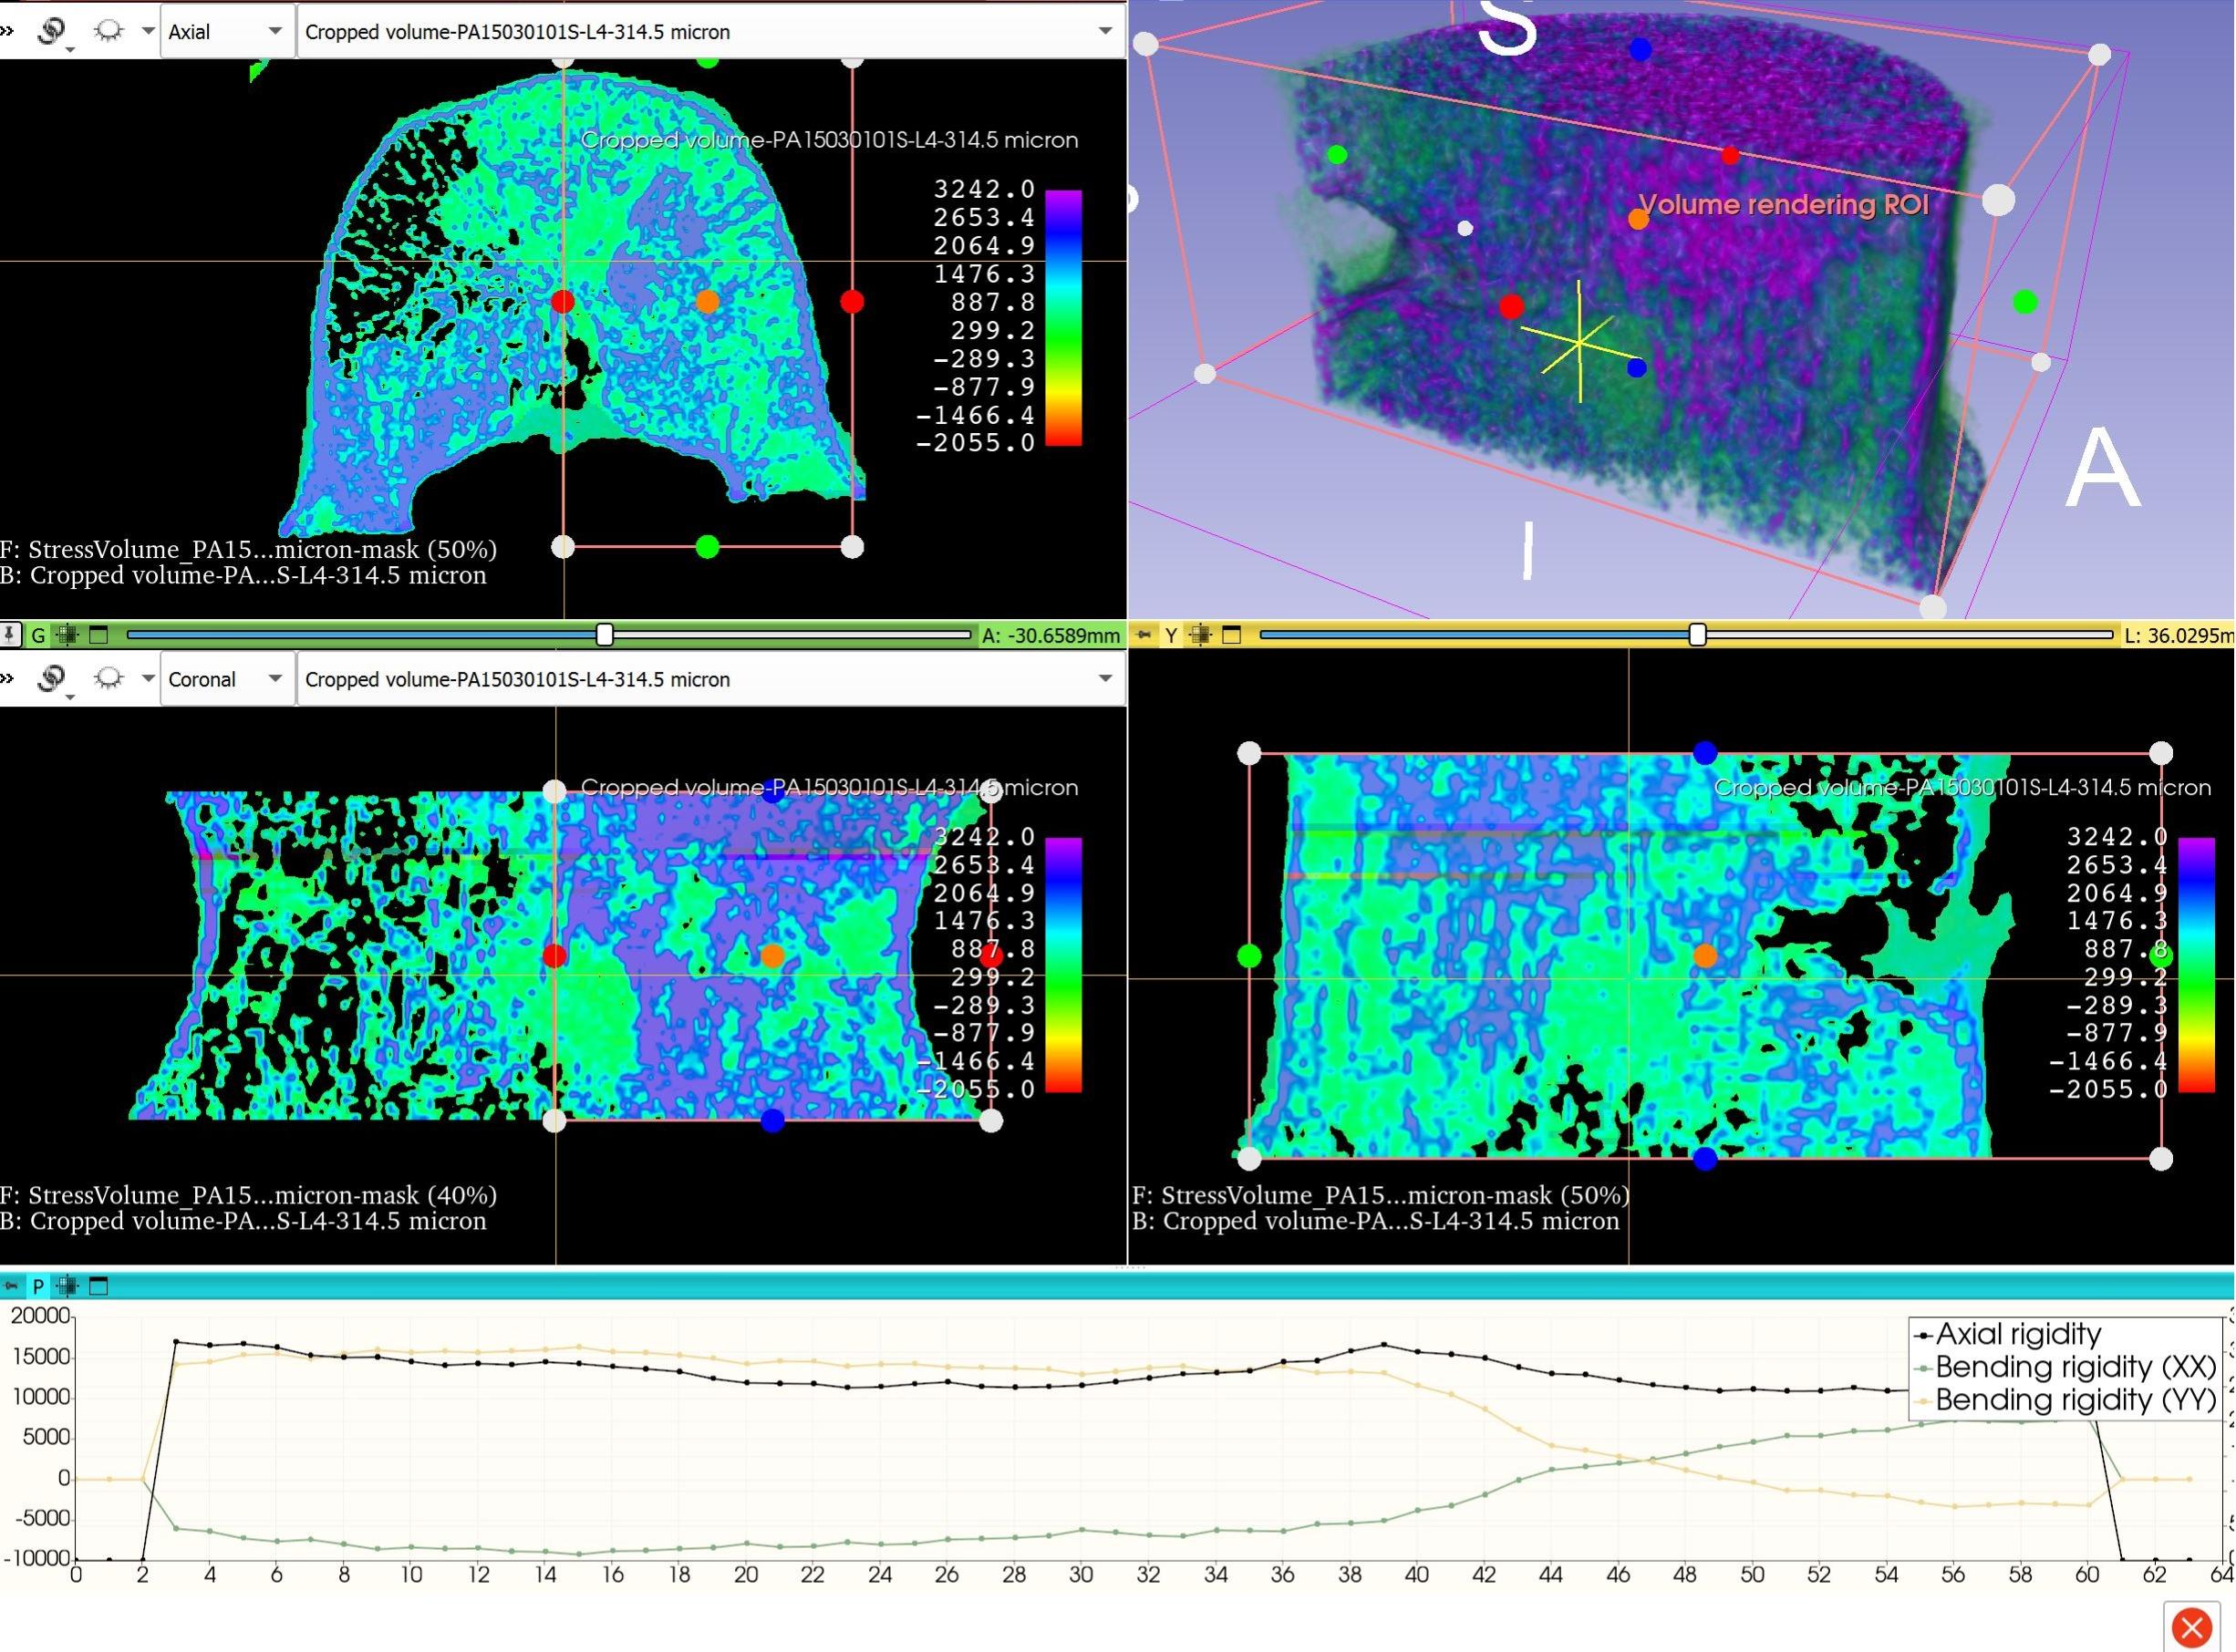2236x1652 pixels.
Task: Open the Coronal orientation dropdown
Action: coord(226,679)
